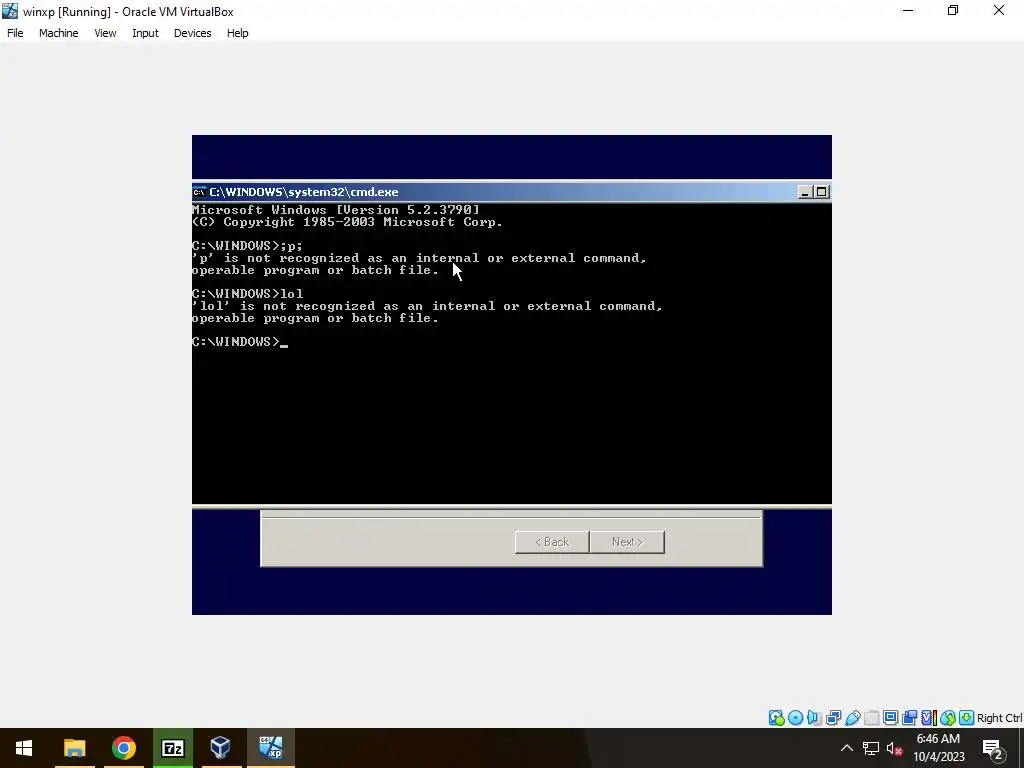Open the Input menu

click(x=145, y=33)
